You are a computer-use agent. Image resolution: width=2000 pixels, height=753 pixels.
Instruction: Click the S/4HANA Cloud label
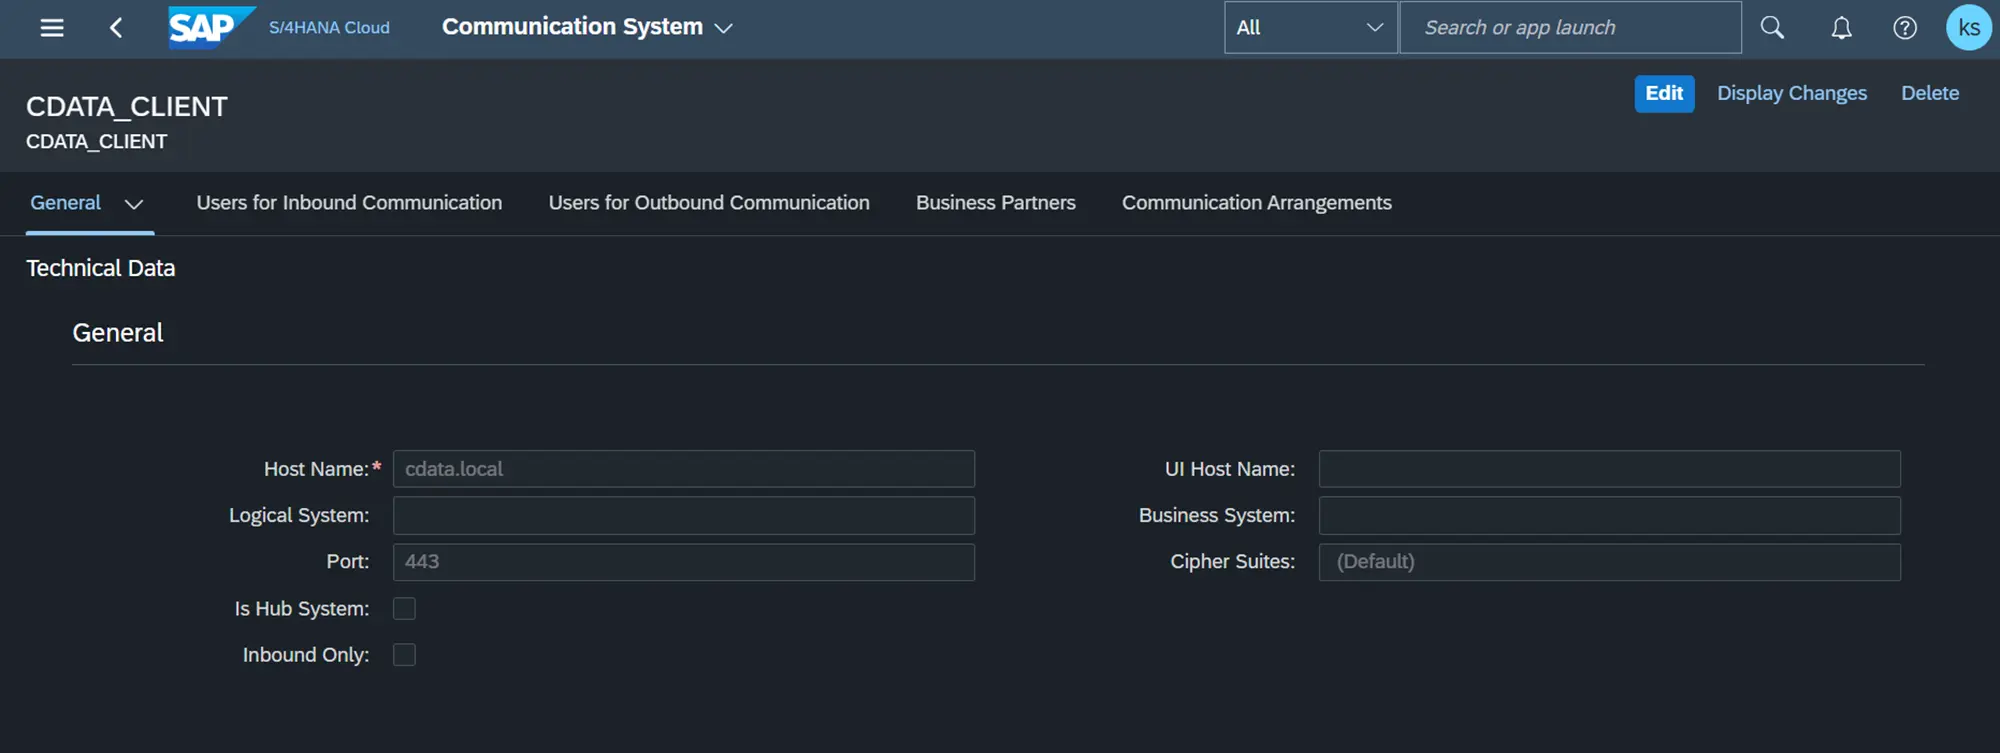click(x=329, y=28)
